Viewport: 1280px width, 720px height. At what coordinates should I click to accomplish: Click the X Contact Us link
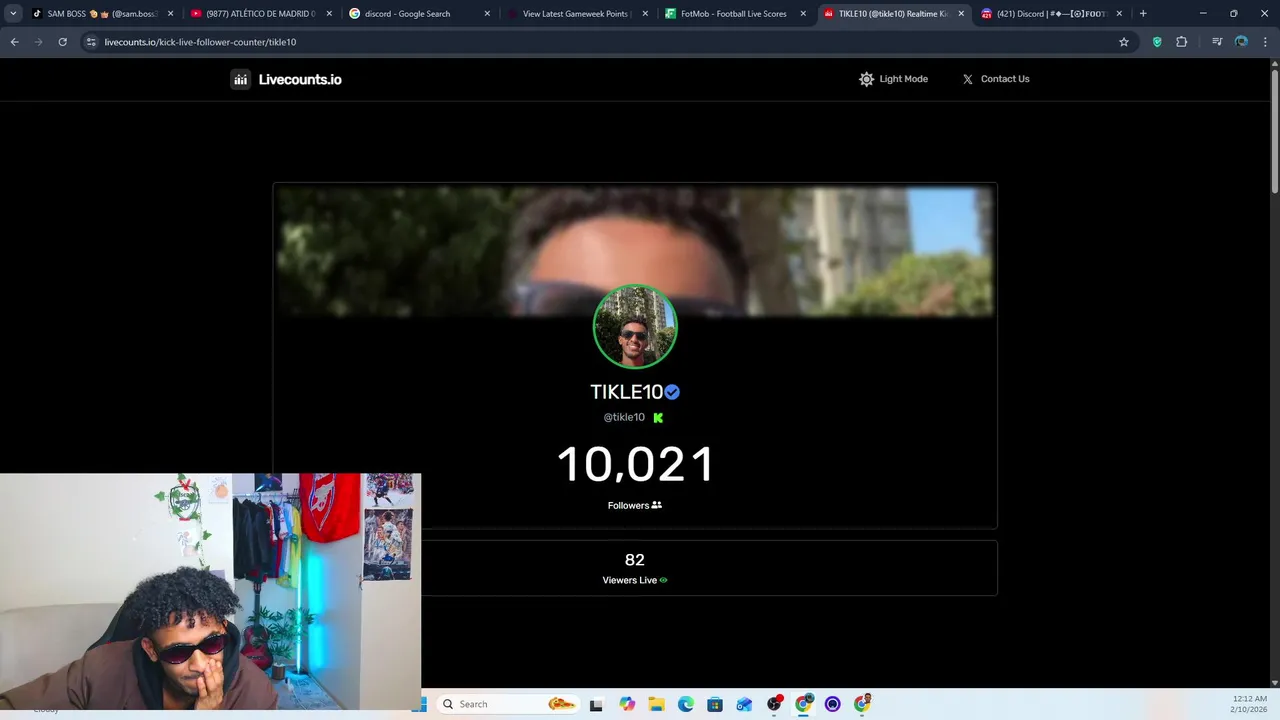[x=996, y=79]
